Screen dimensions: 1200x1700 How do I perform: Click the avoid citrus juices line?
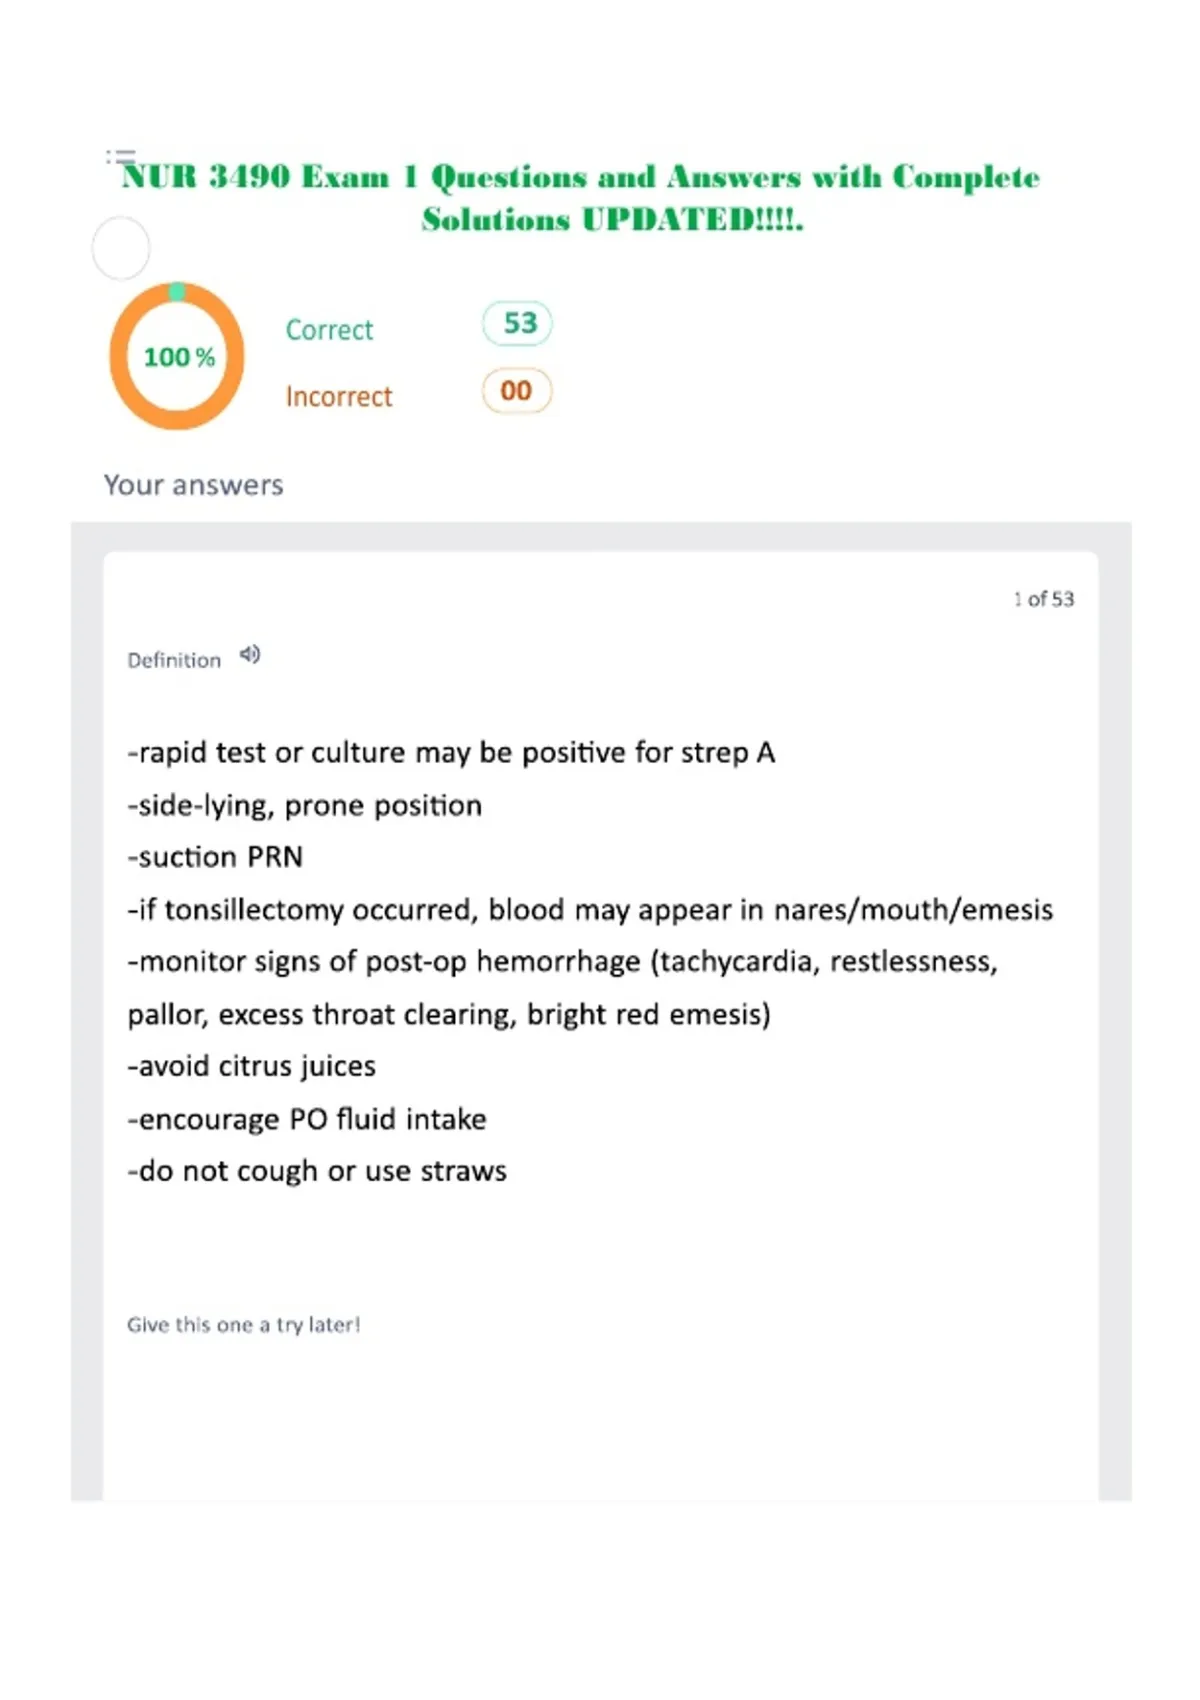click(x=251, y=1066)
